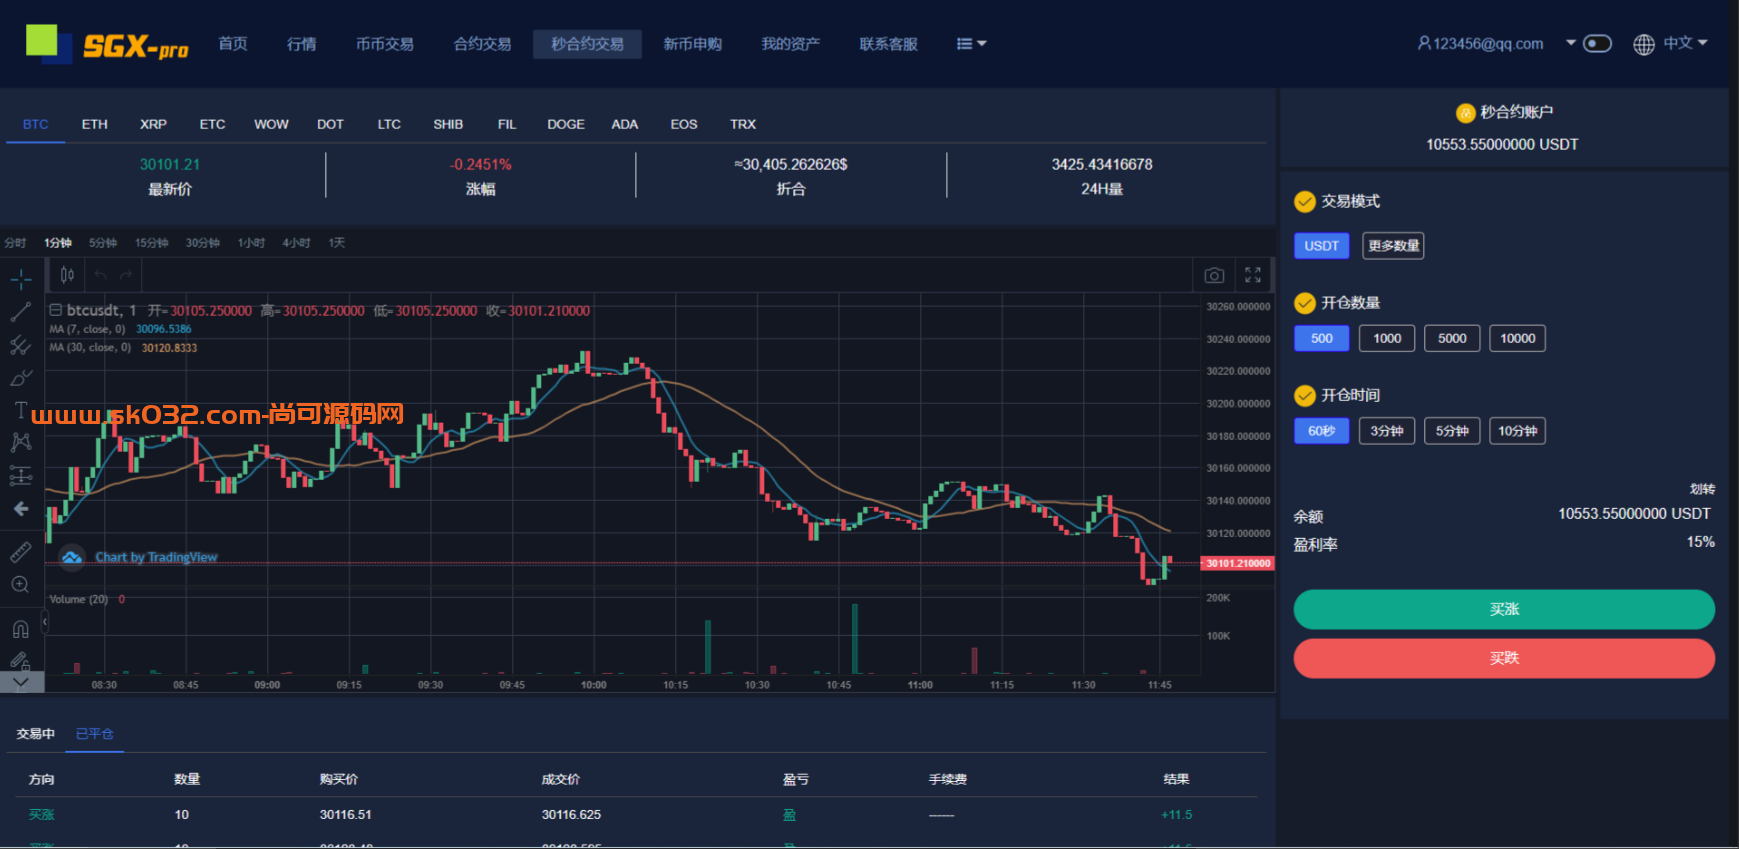1739x849 pixels.
Task: Select the prediction and measurement tool
Action: click(21, 475)
